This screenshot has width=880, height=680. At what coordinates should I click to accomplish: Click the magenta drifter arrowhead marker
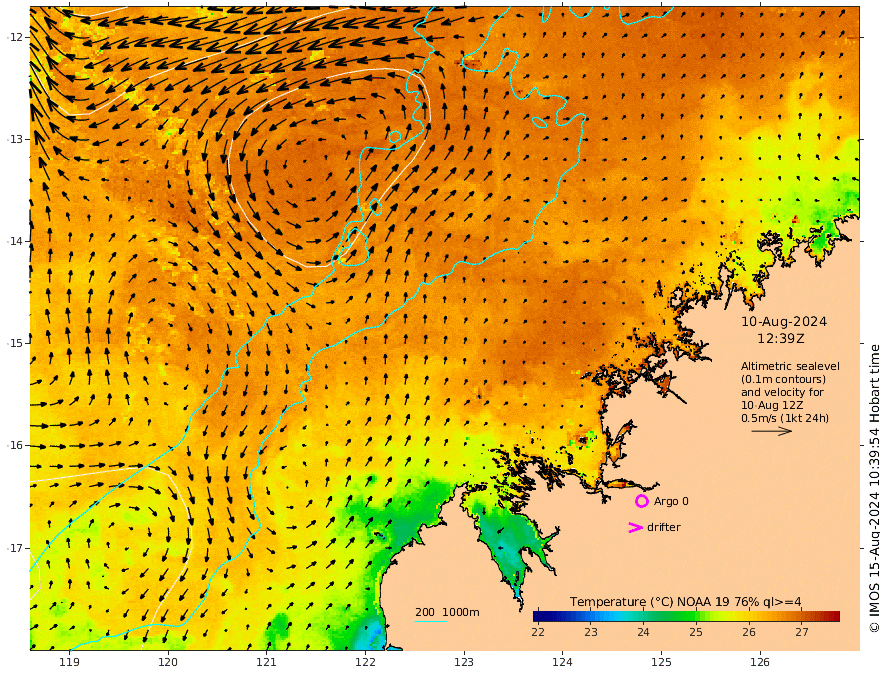(635, 527)
